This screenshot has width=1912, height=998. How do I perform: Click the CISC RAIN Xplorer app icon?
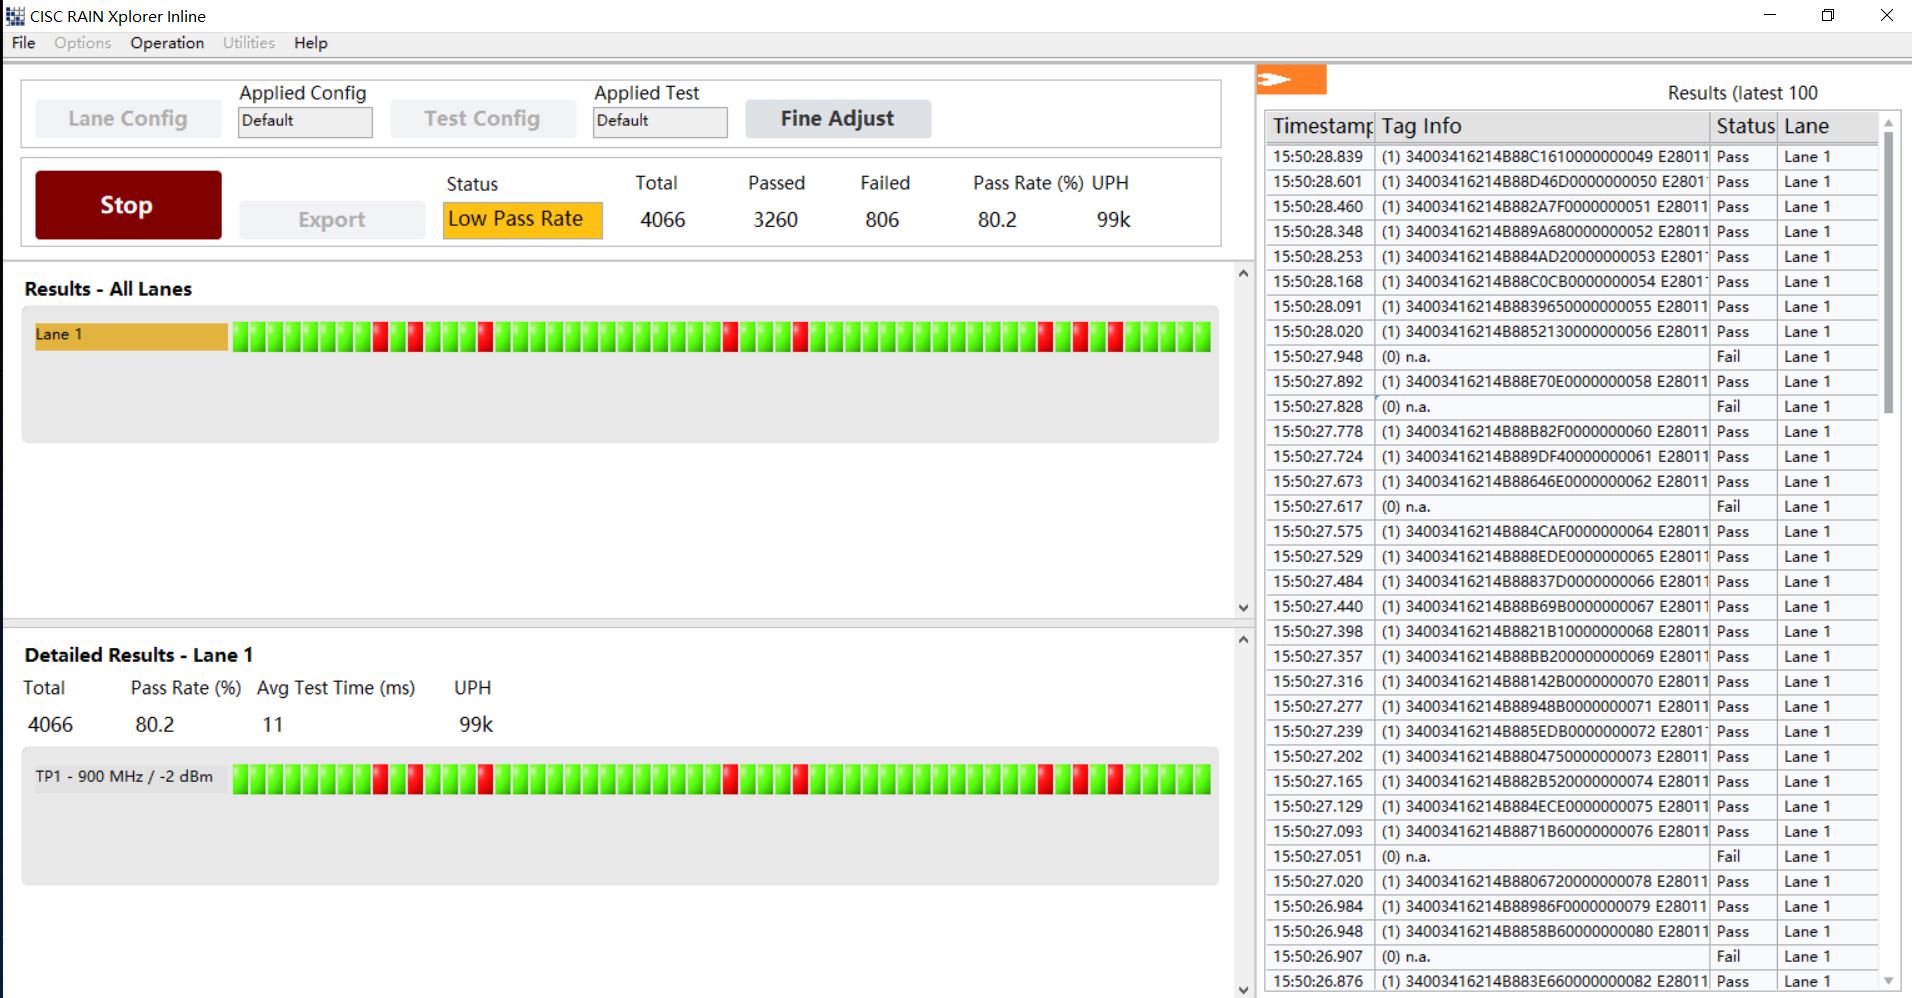pos(15,16)
